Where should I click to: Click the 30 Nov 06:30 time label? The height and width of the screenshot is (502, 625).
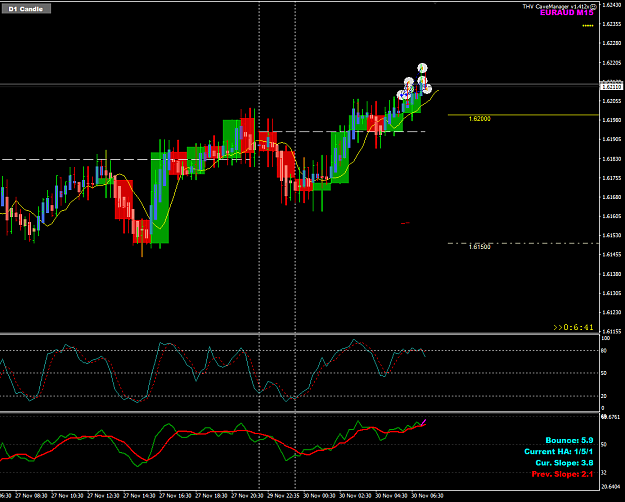pos(427,496)
